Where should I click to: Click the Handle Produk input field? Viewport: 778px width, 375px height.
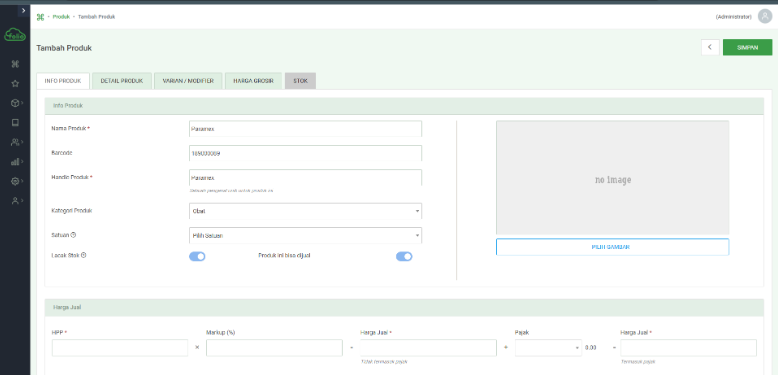tap(305, 178)
